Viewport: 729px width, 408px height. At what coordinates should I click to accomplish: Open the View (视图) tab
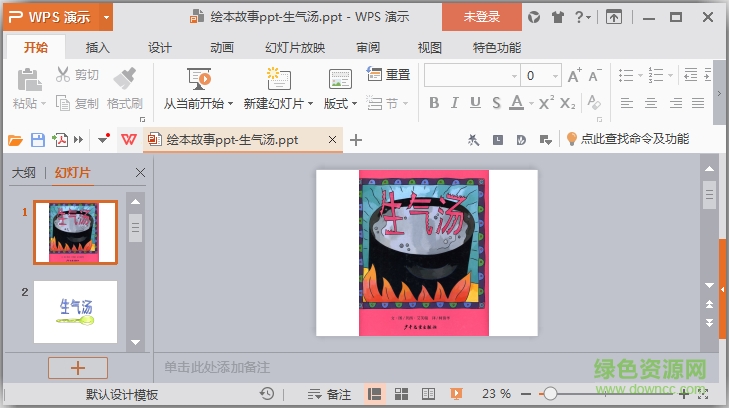coord(430,47)
